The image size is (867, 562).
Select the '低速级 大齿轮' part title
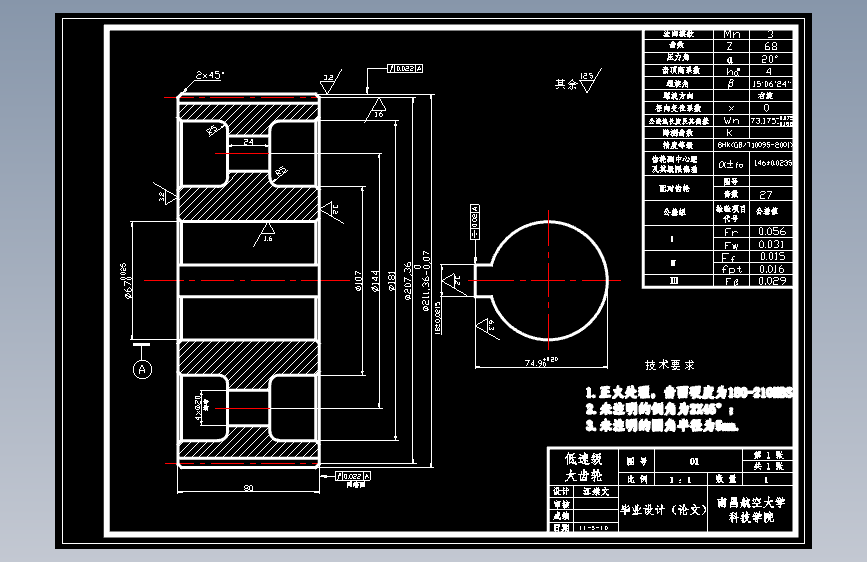pos(583,467)
